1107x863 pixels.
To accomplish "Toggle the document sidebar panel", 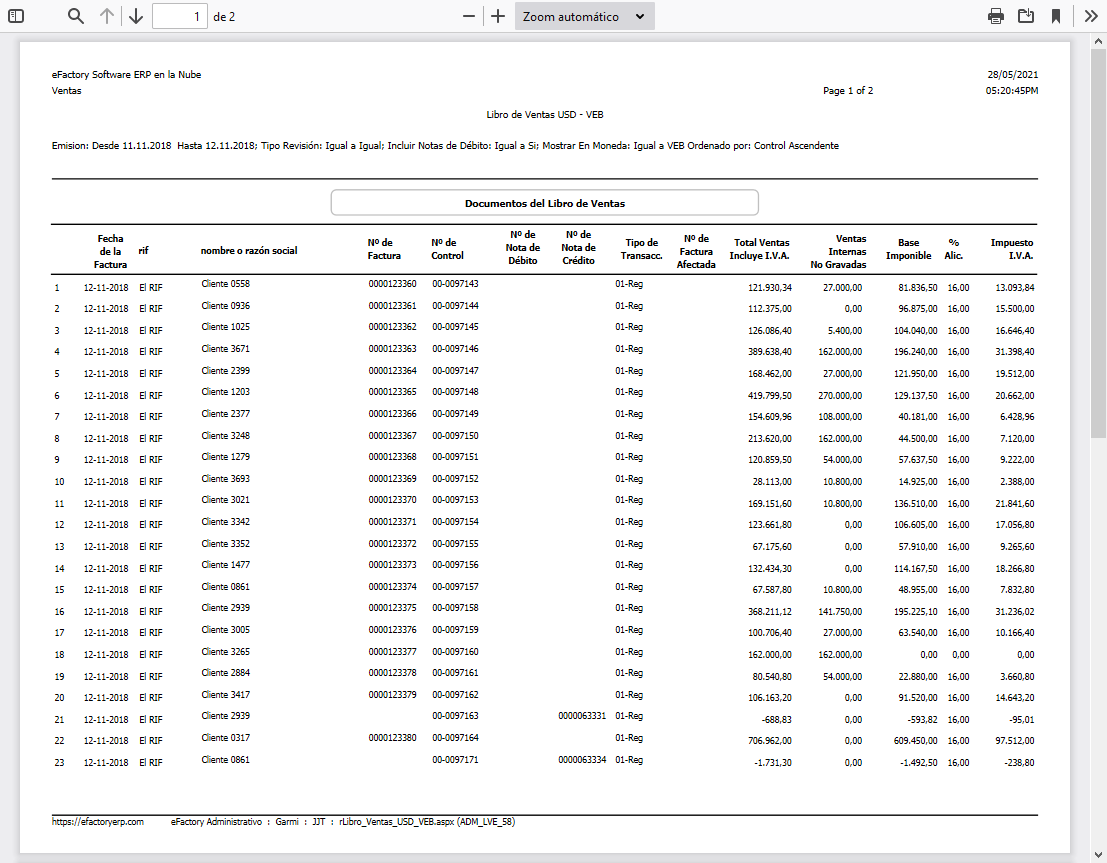I will point(16,16).
